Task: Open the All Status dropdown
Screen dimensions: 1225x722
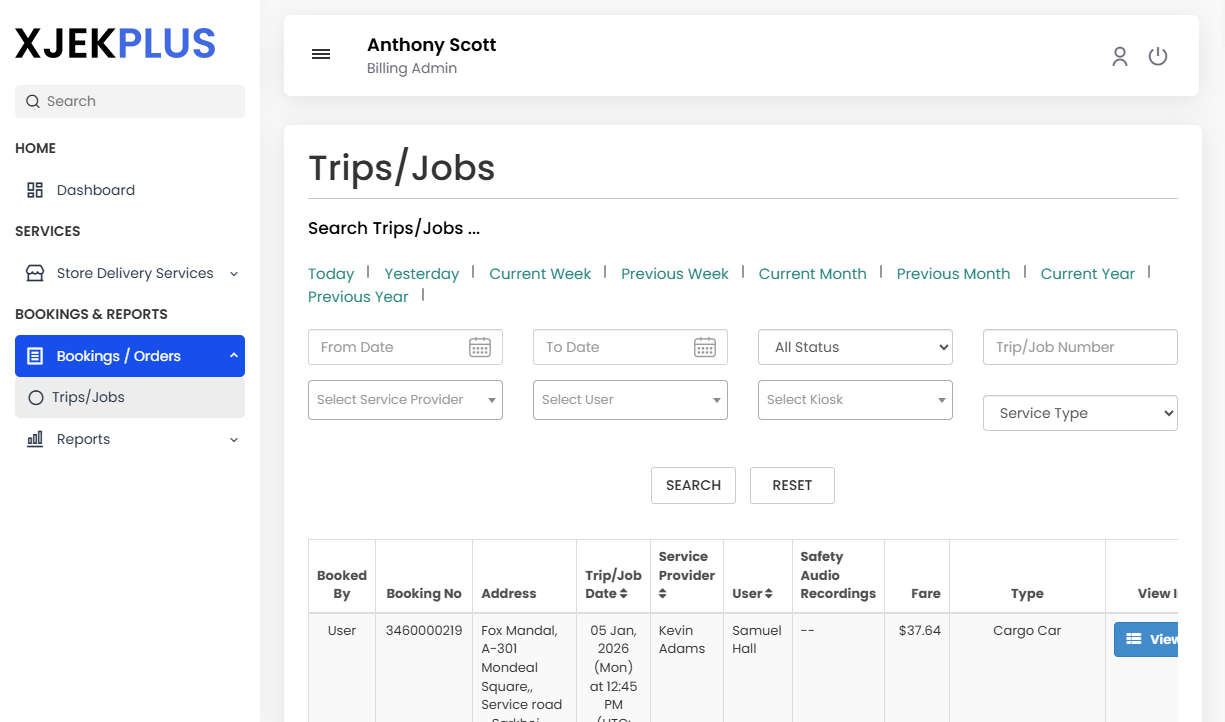Action: point(855,347)
